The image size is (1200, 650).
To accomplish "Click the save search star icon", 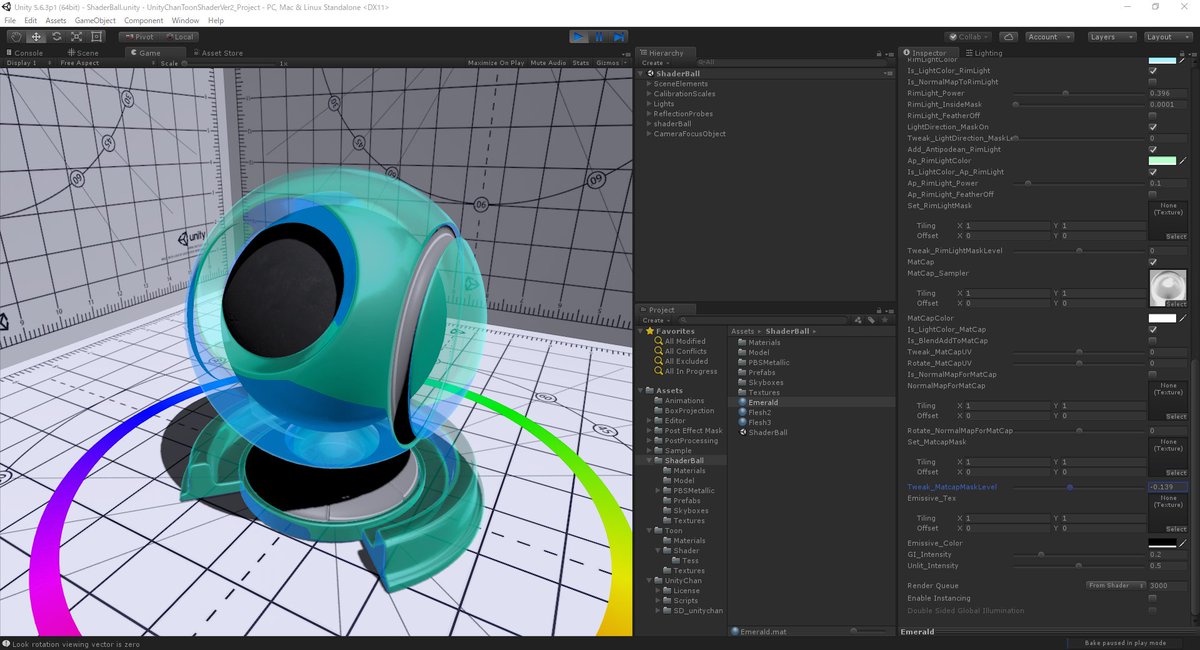I will [x=883, y=320].
